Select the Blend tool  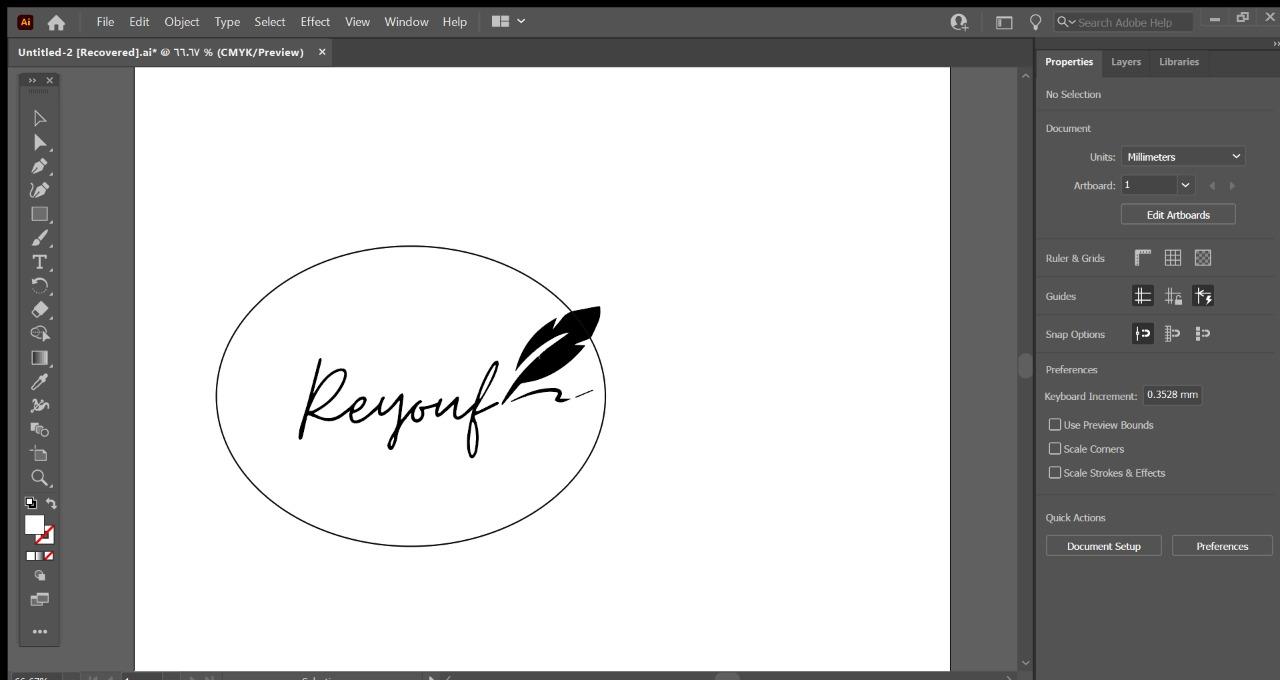40,430
